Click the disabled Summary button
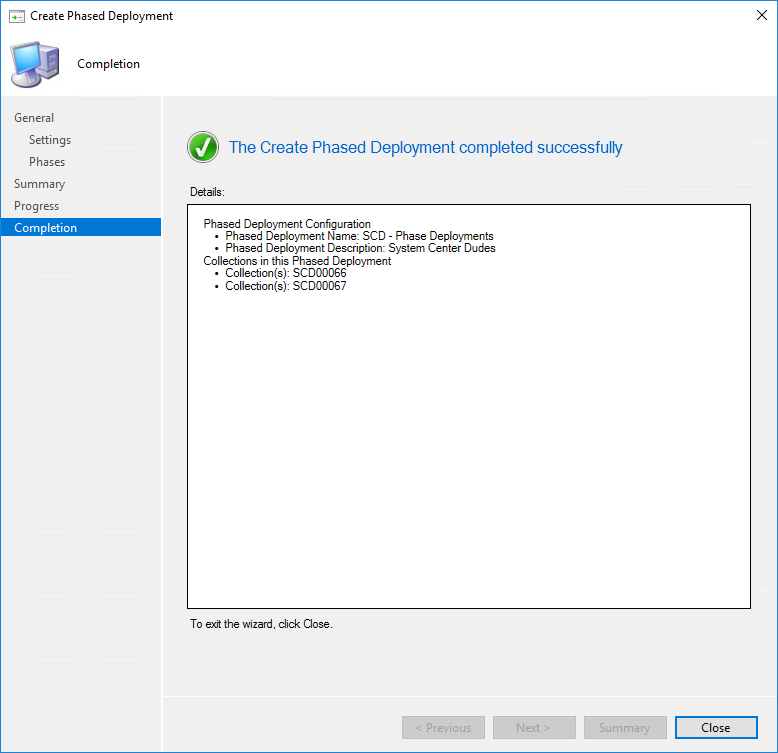778x753 pixels. tap(625, 727)
